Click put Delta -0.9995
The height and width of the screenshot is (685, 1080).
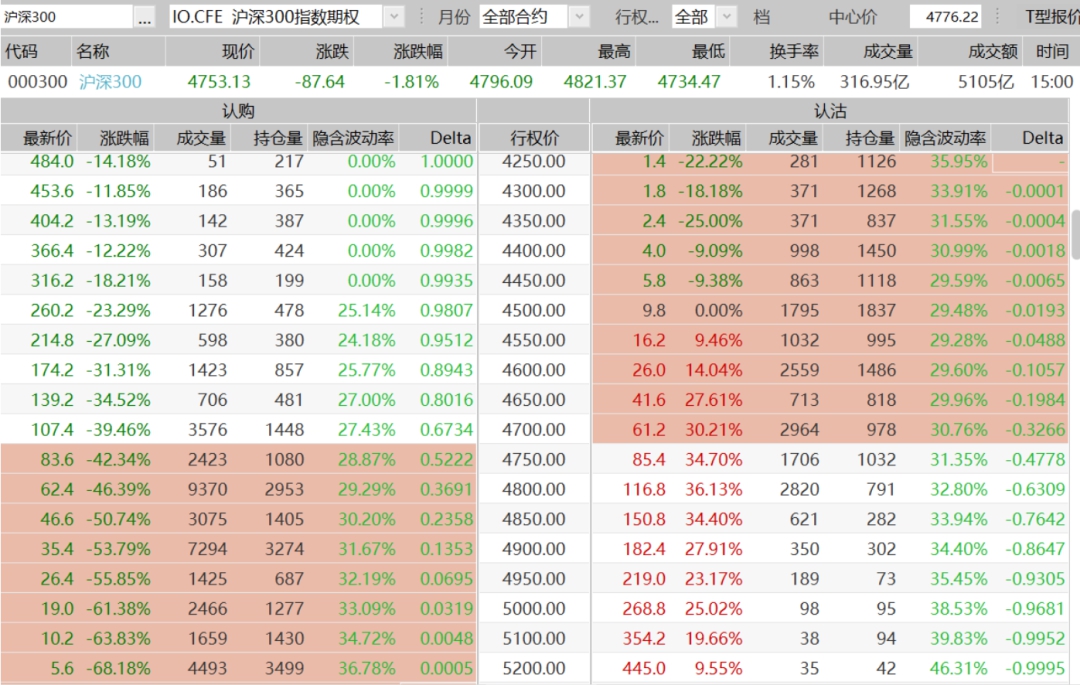[x=1035, y=668]
